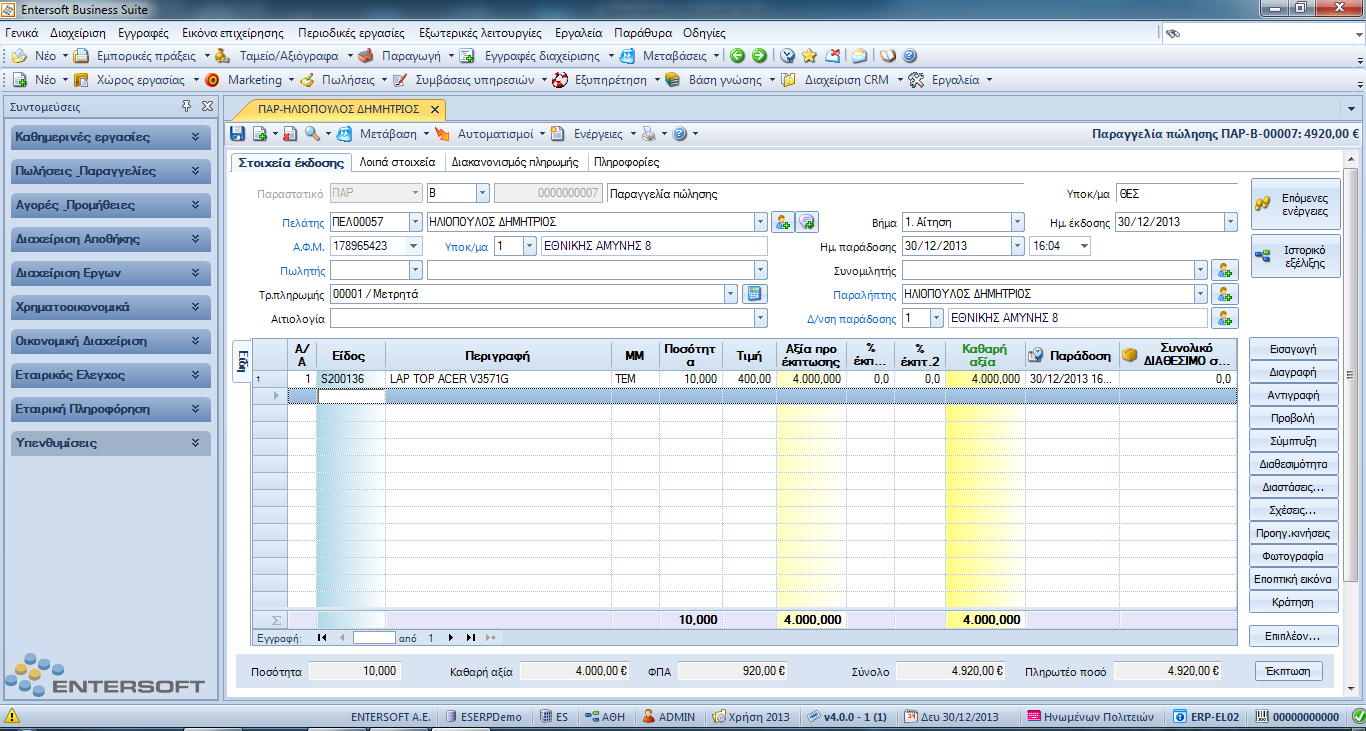Open Γενικά menu

coord(22,33)
